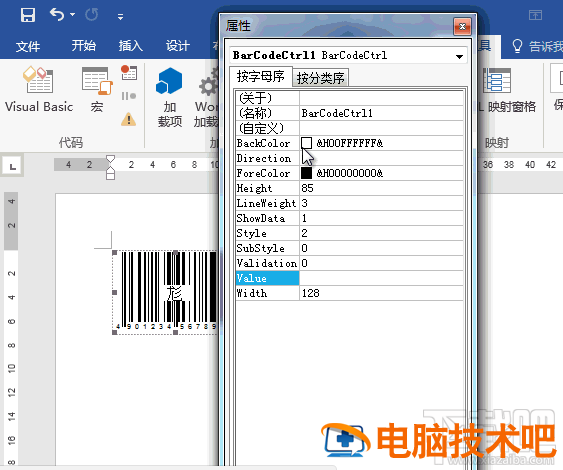
Task: Click the Word 加载项 gear icon
Action: 209,86
